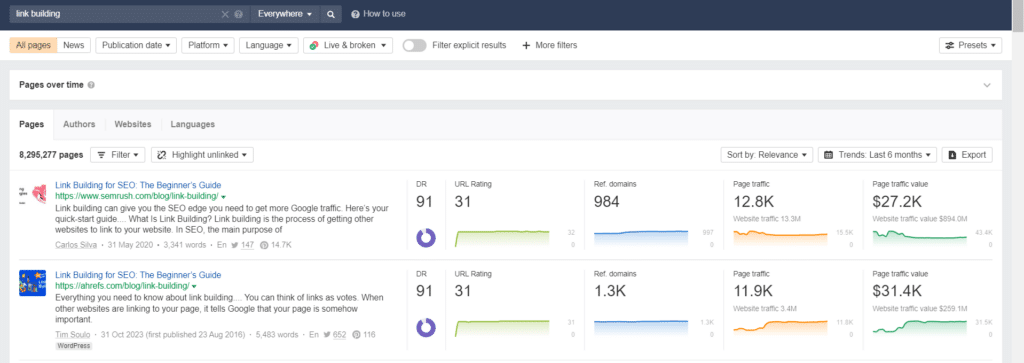Image resolution: width=1024 pixels, height=363 pixels.
Task: Open semrush Link Building for SEO title
Action: (x=138, y=185)
